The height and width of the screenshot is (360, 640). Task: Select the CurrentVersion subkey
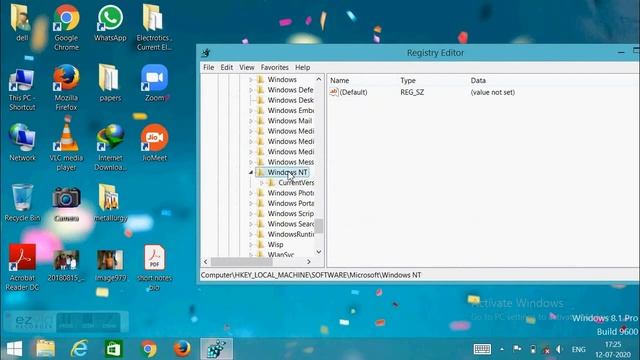pos(296,182)
